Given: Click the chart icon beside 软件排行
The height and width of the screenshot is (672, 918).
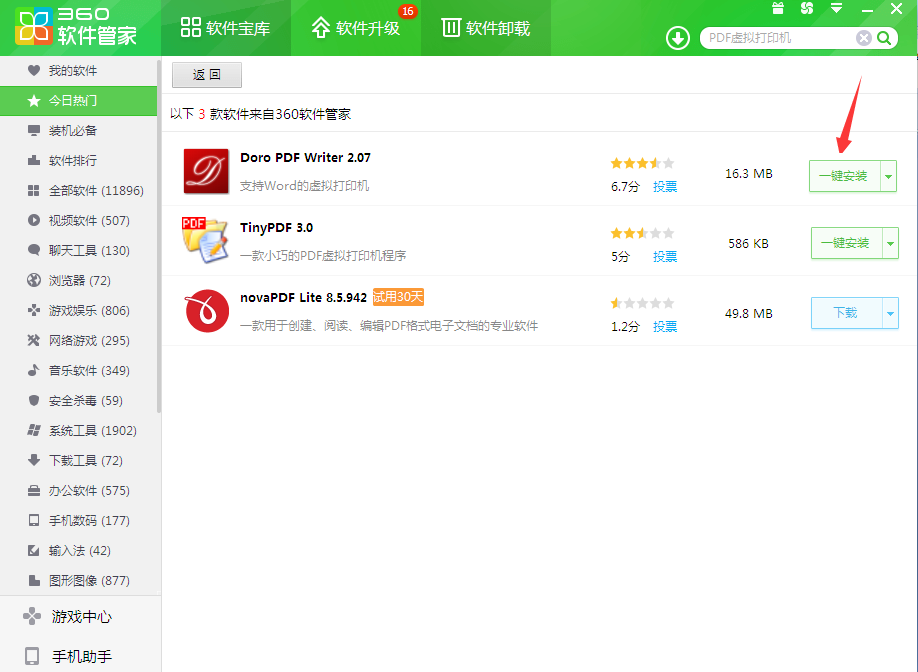Looking at the screenshot, I should pos(34,160).
